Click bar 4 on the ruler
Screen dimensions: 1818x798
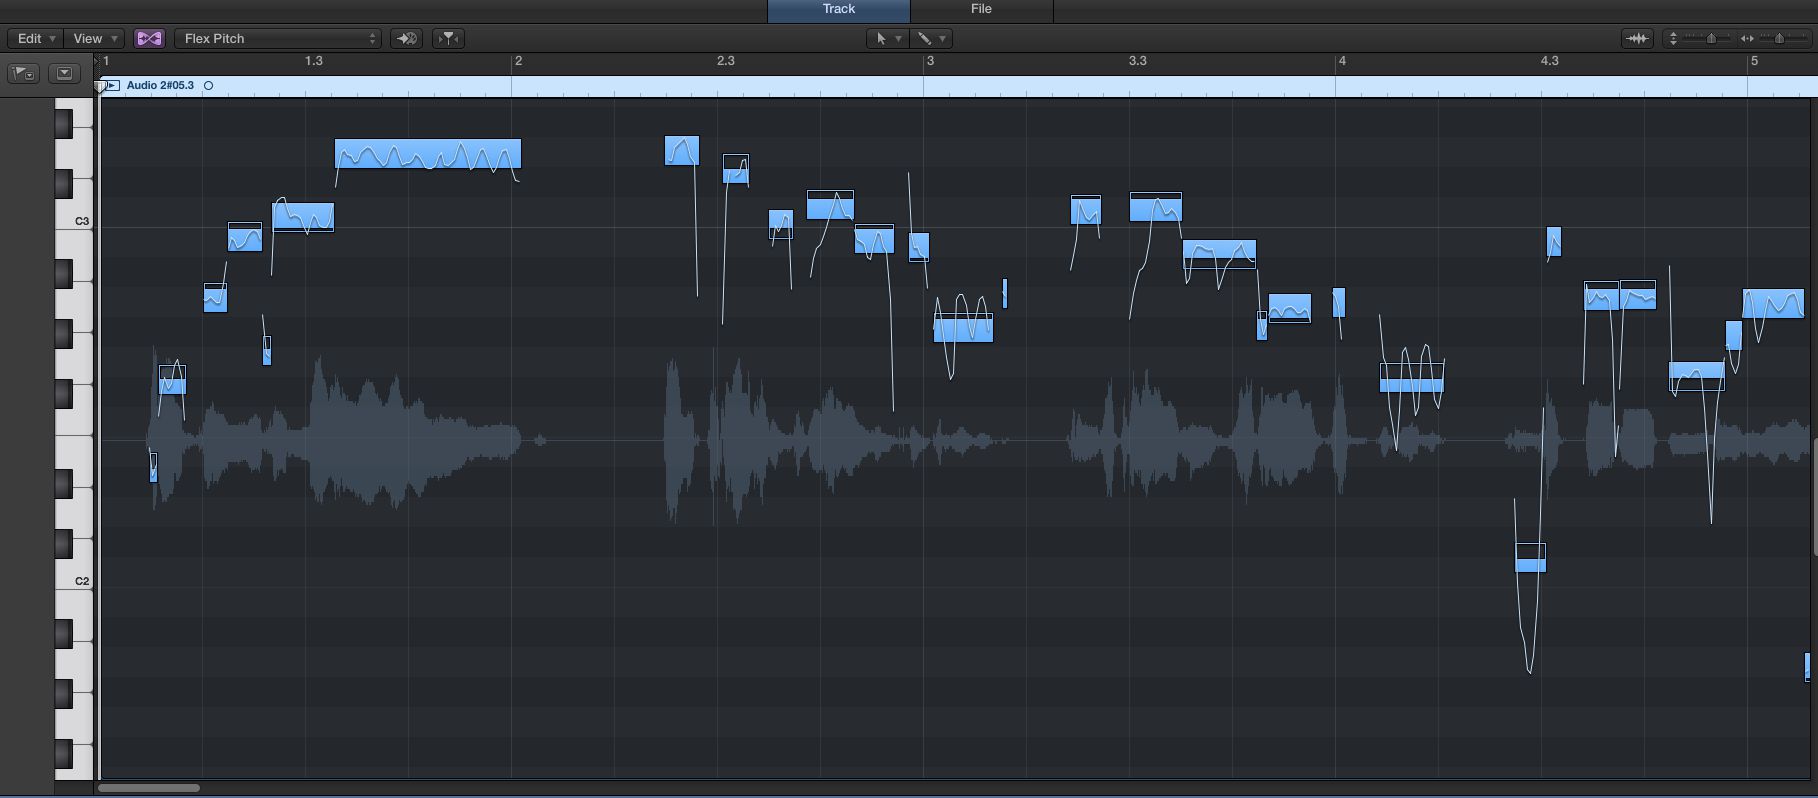(x=1342, y=61)
